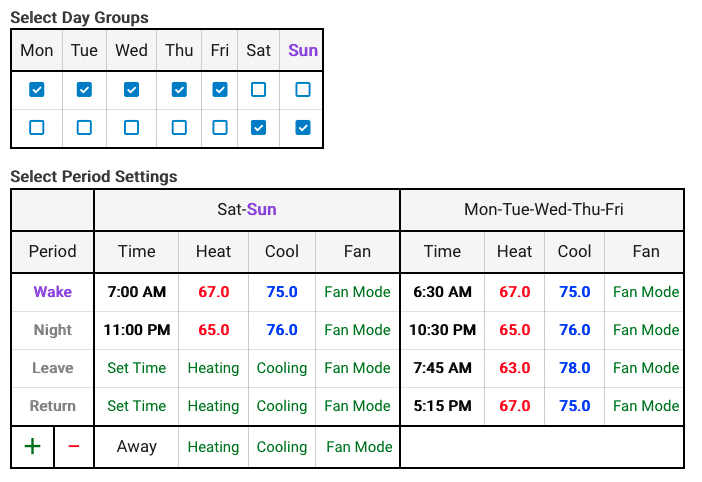Edit weekday Leave cool 78.0
Image resolution: width=702 pixels, height=482 pixels.
point(574,368)
